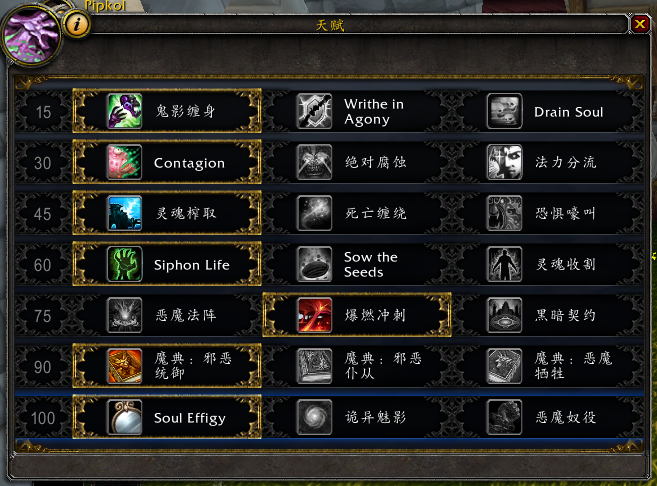Open the info button beside portrait
Viewport: 657px width, 486px height.
tap(77, 24)
